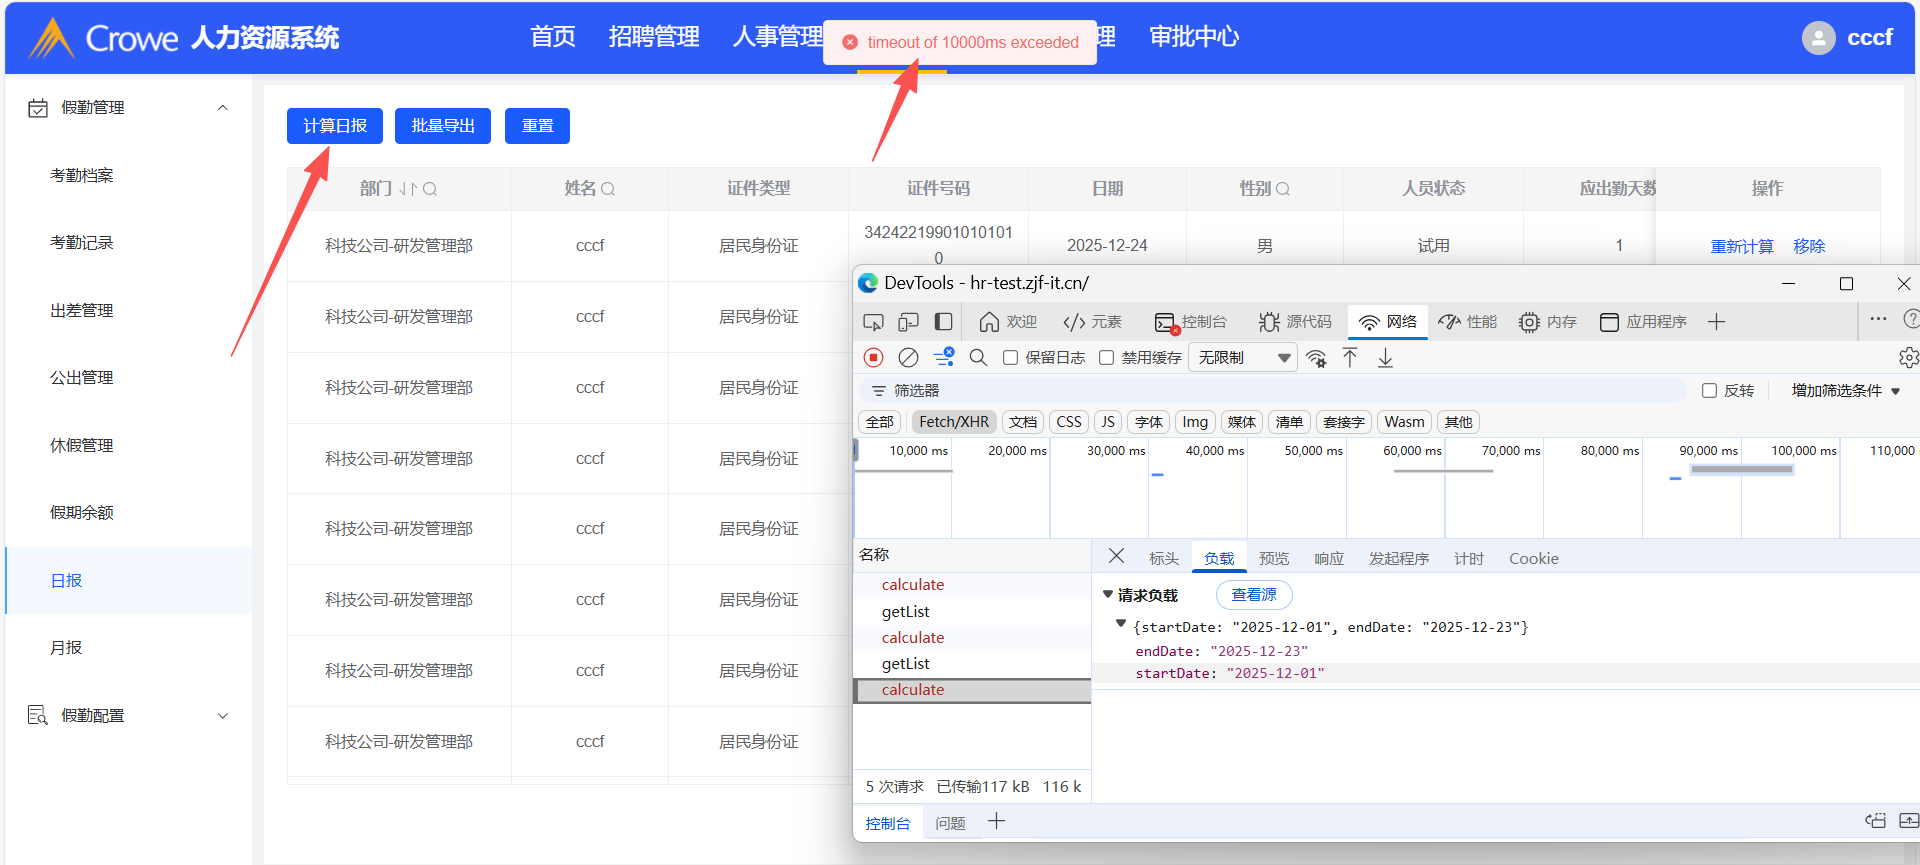Click the import HAR upload arrow

1350,358
